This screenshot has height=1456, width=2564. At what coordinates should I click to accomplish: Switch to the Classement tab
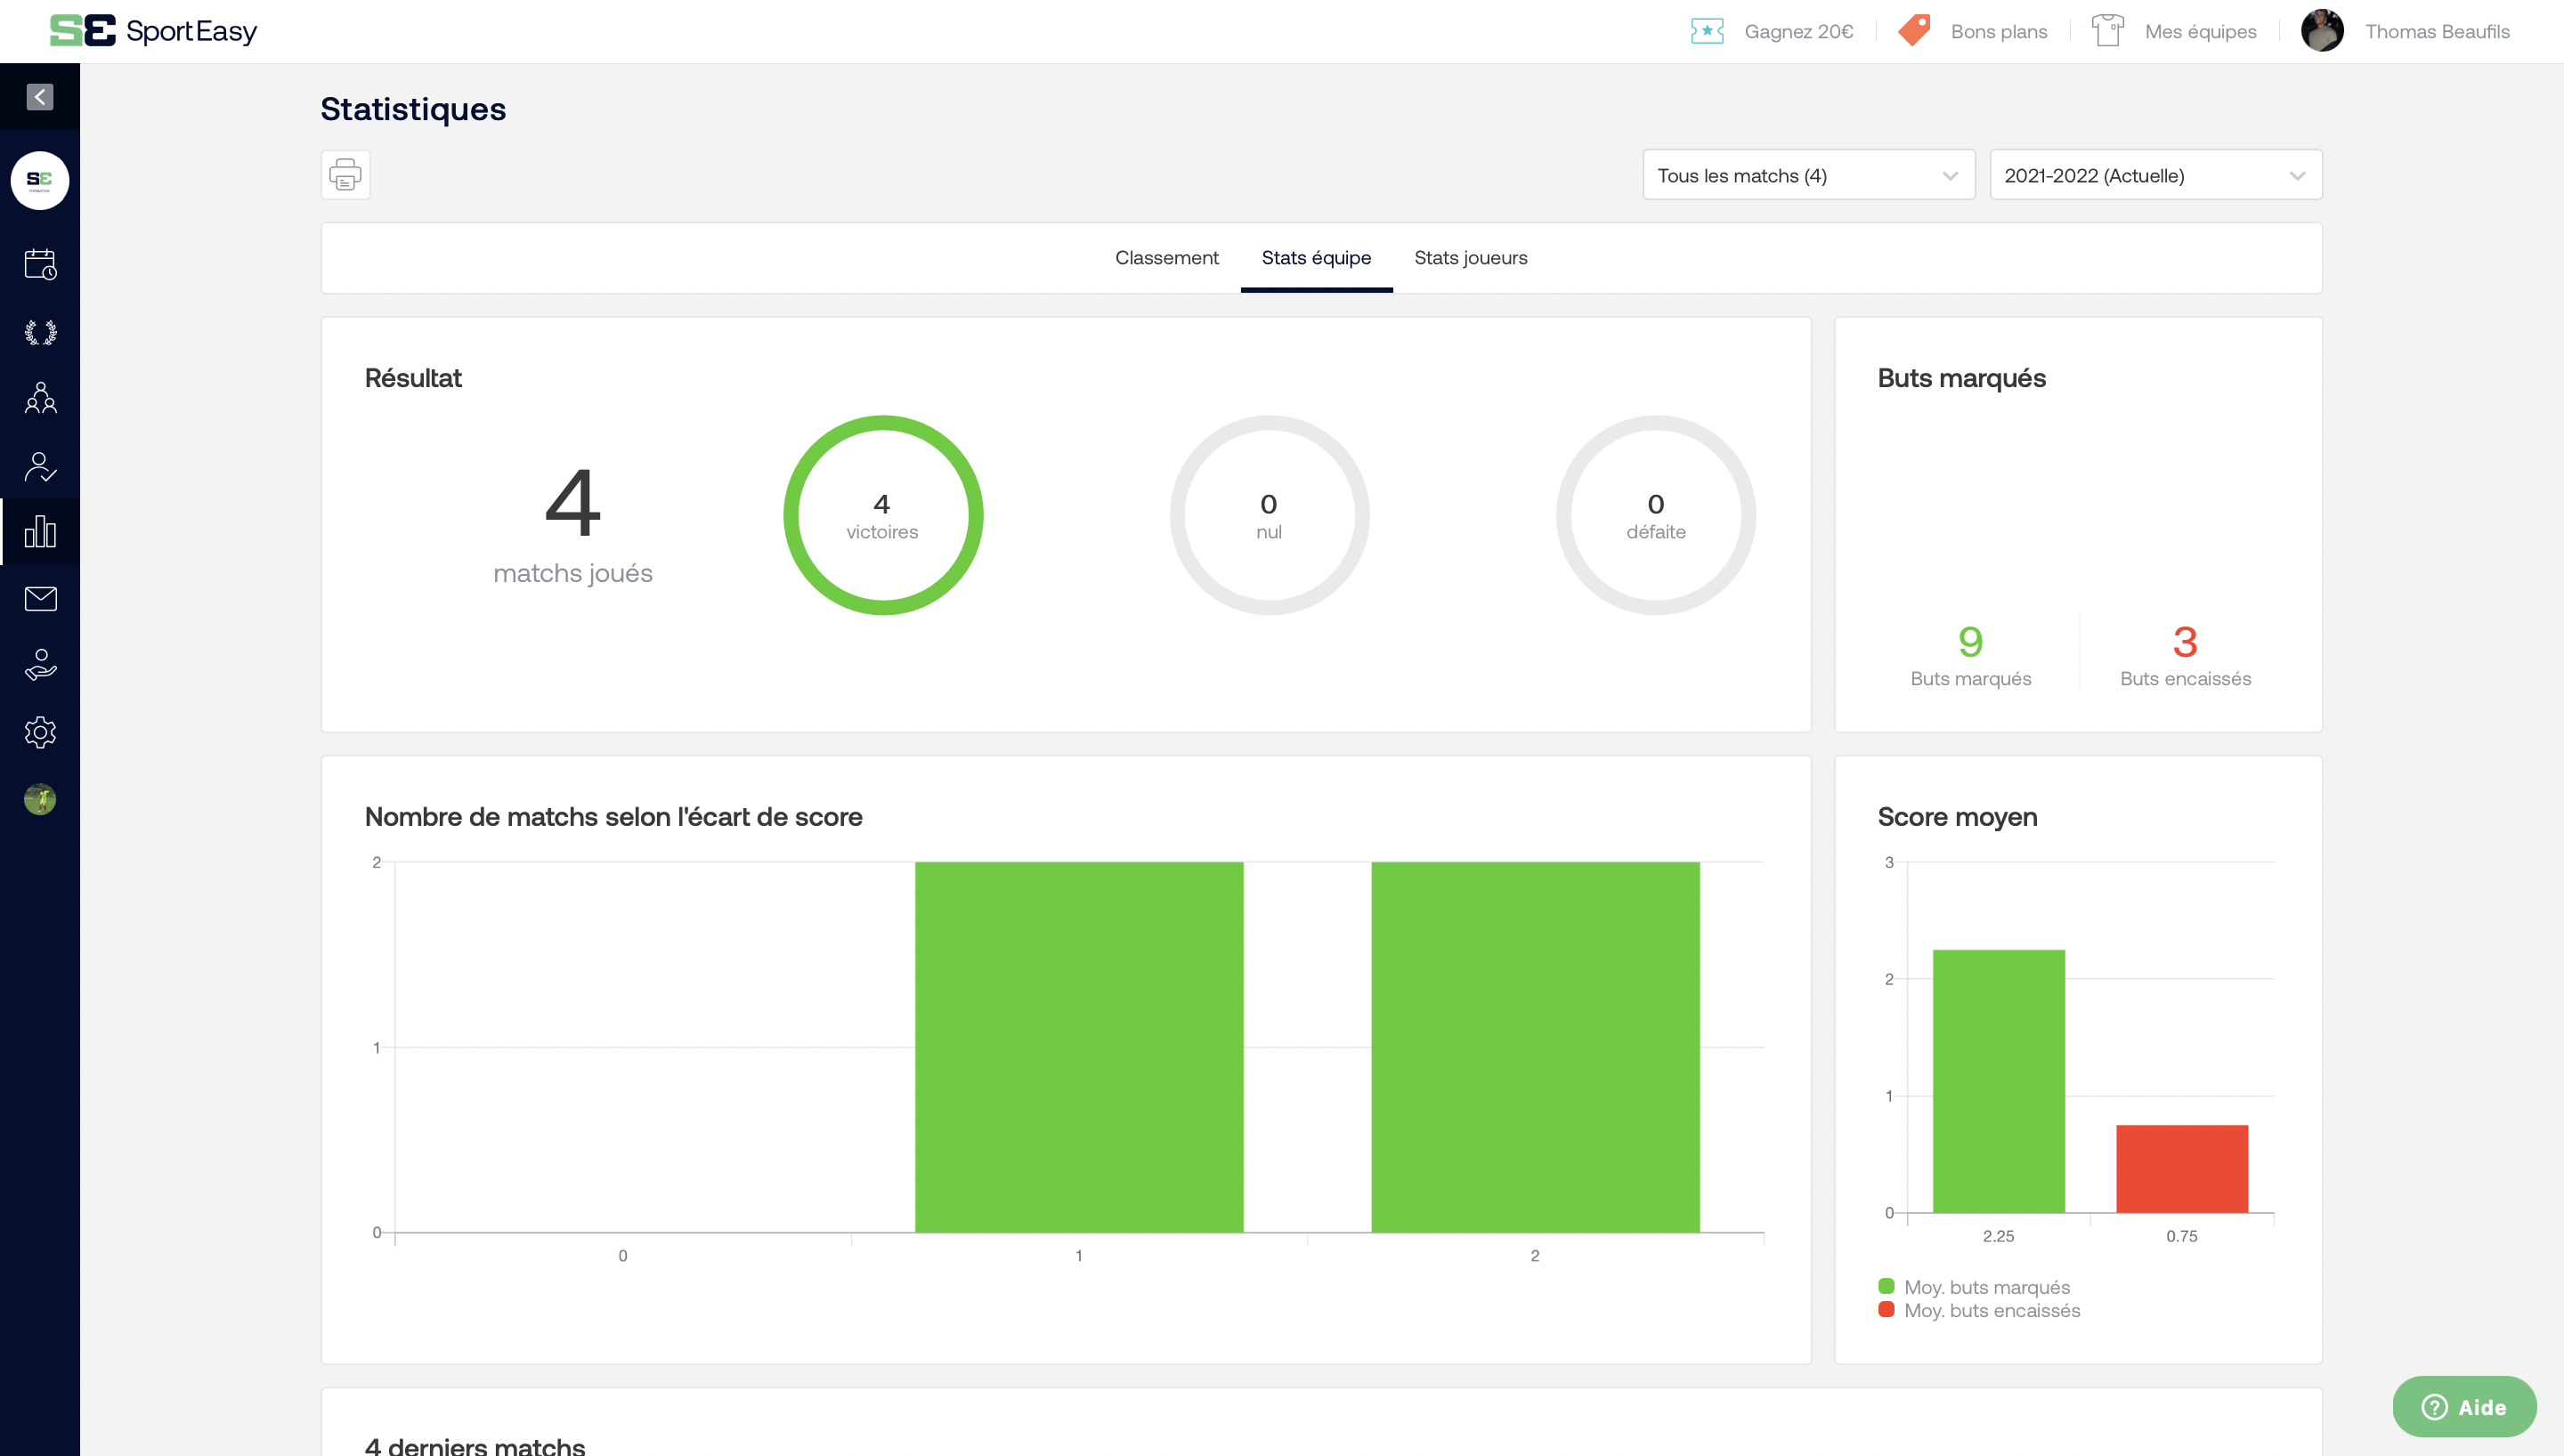(x=1166, y=258)
